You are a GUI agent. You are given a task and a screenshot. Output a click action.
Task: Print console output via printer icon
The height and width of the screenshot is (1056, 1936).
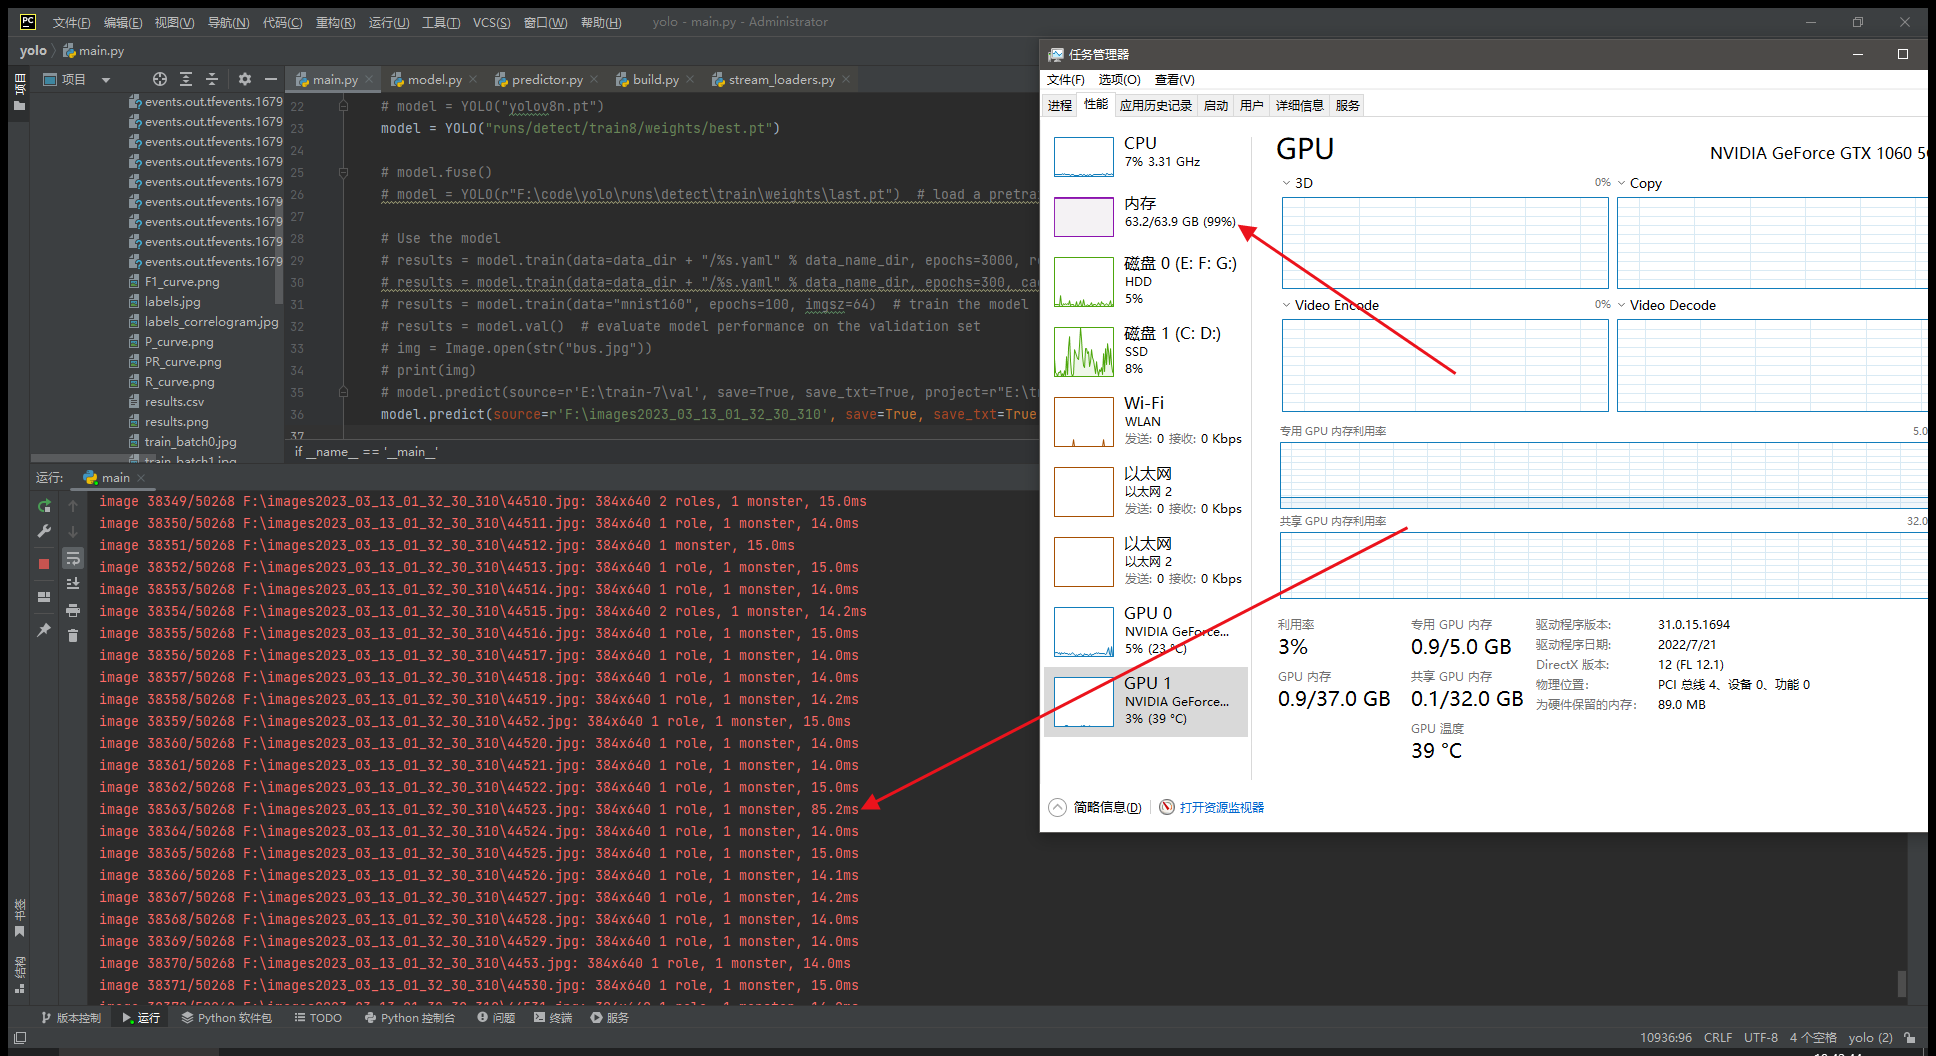[72, 610]
